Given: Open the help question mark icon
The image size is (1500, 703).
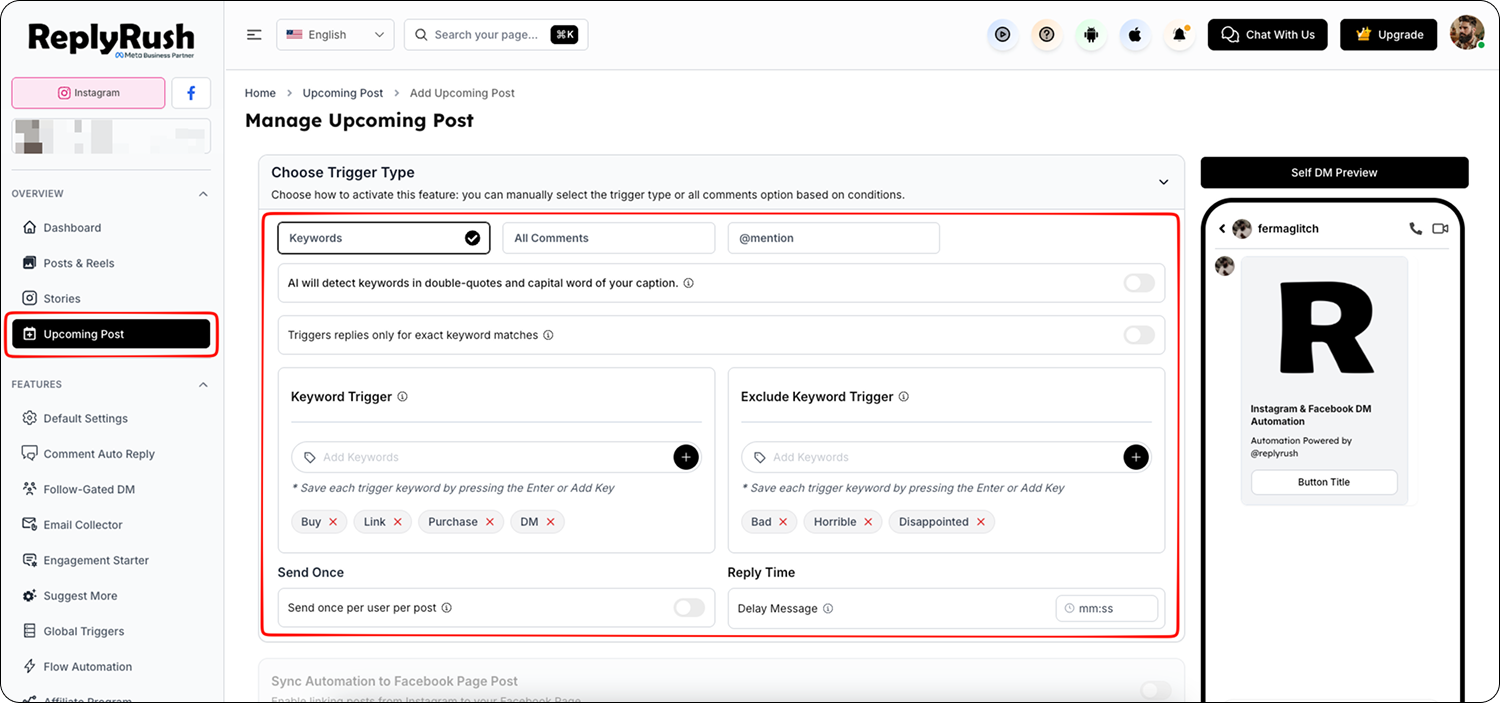Looking at the screenshot, I should point(1046,34).
